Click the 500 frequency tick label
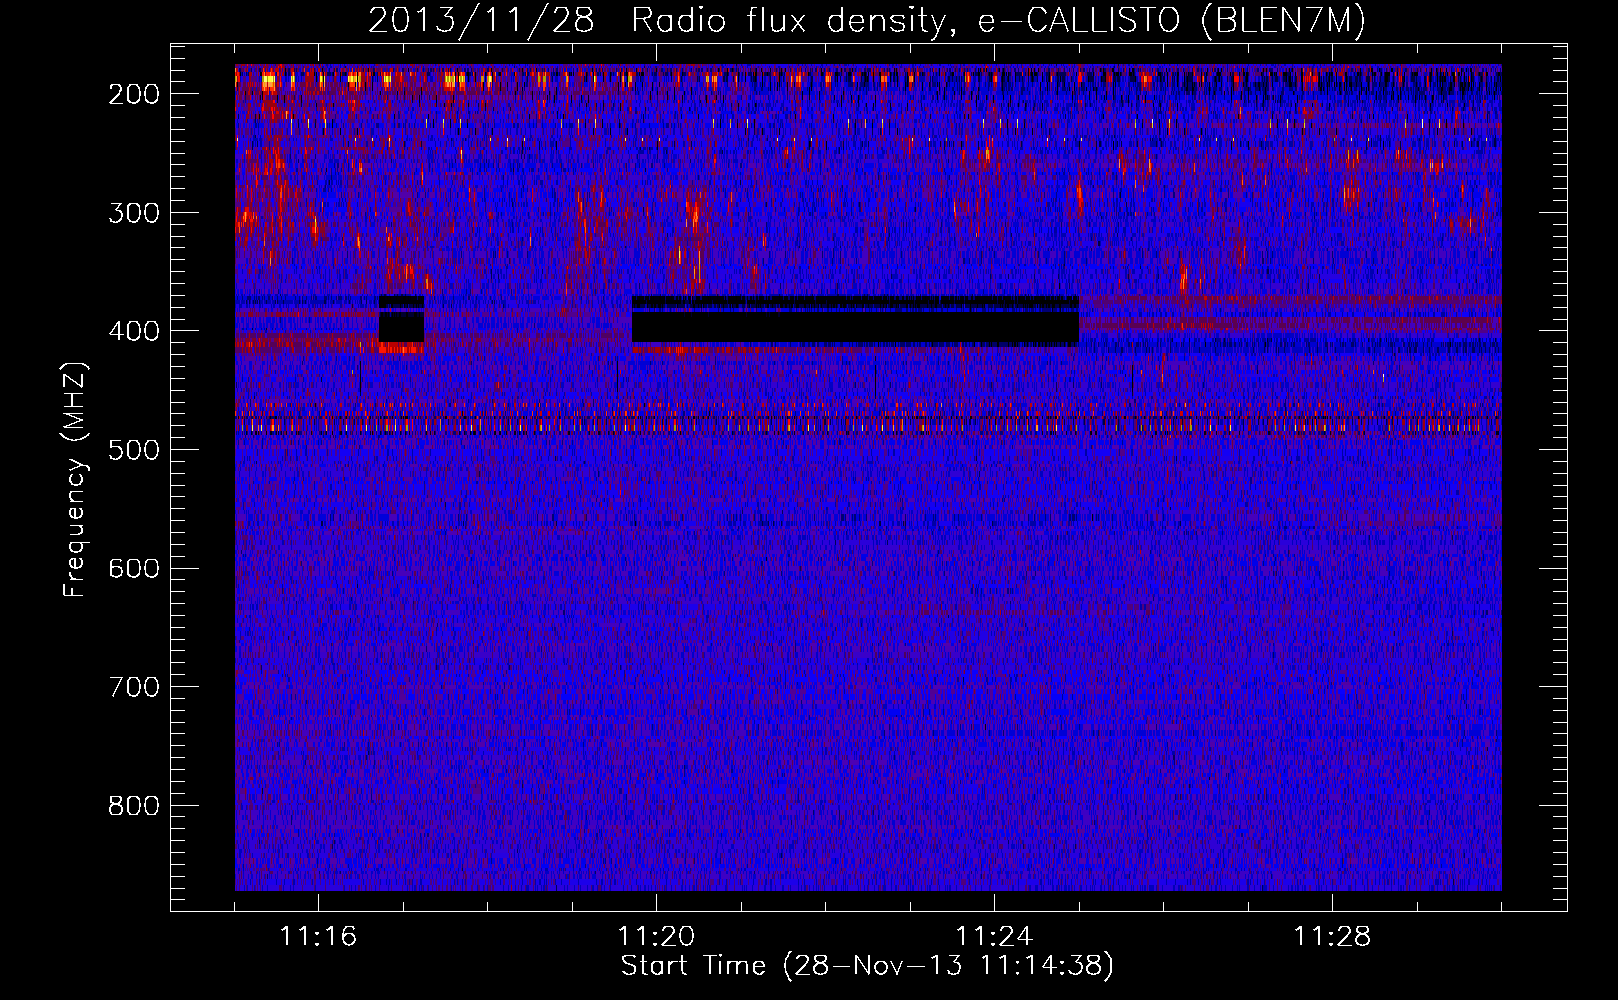 point(133,450)
